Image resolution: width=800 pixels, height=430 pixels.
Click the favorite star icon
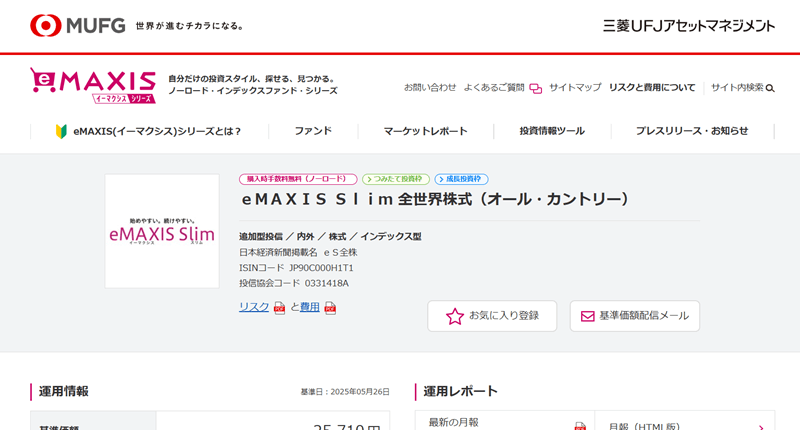455,316
